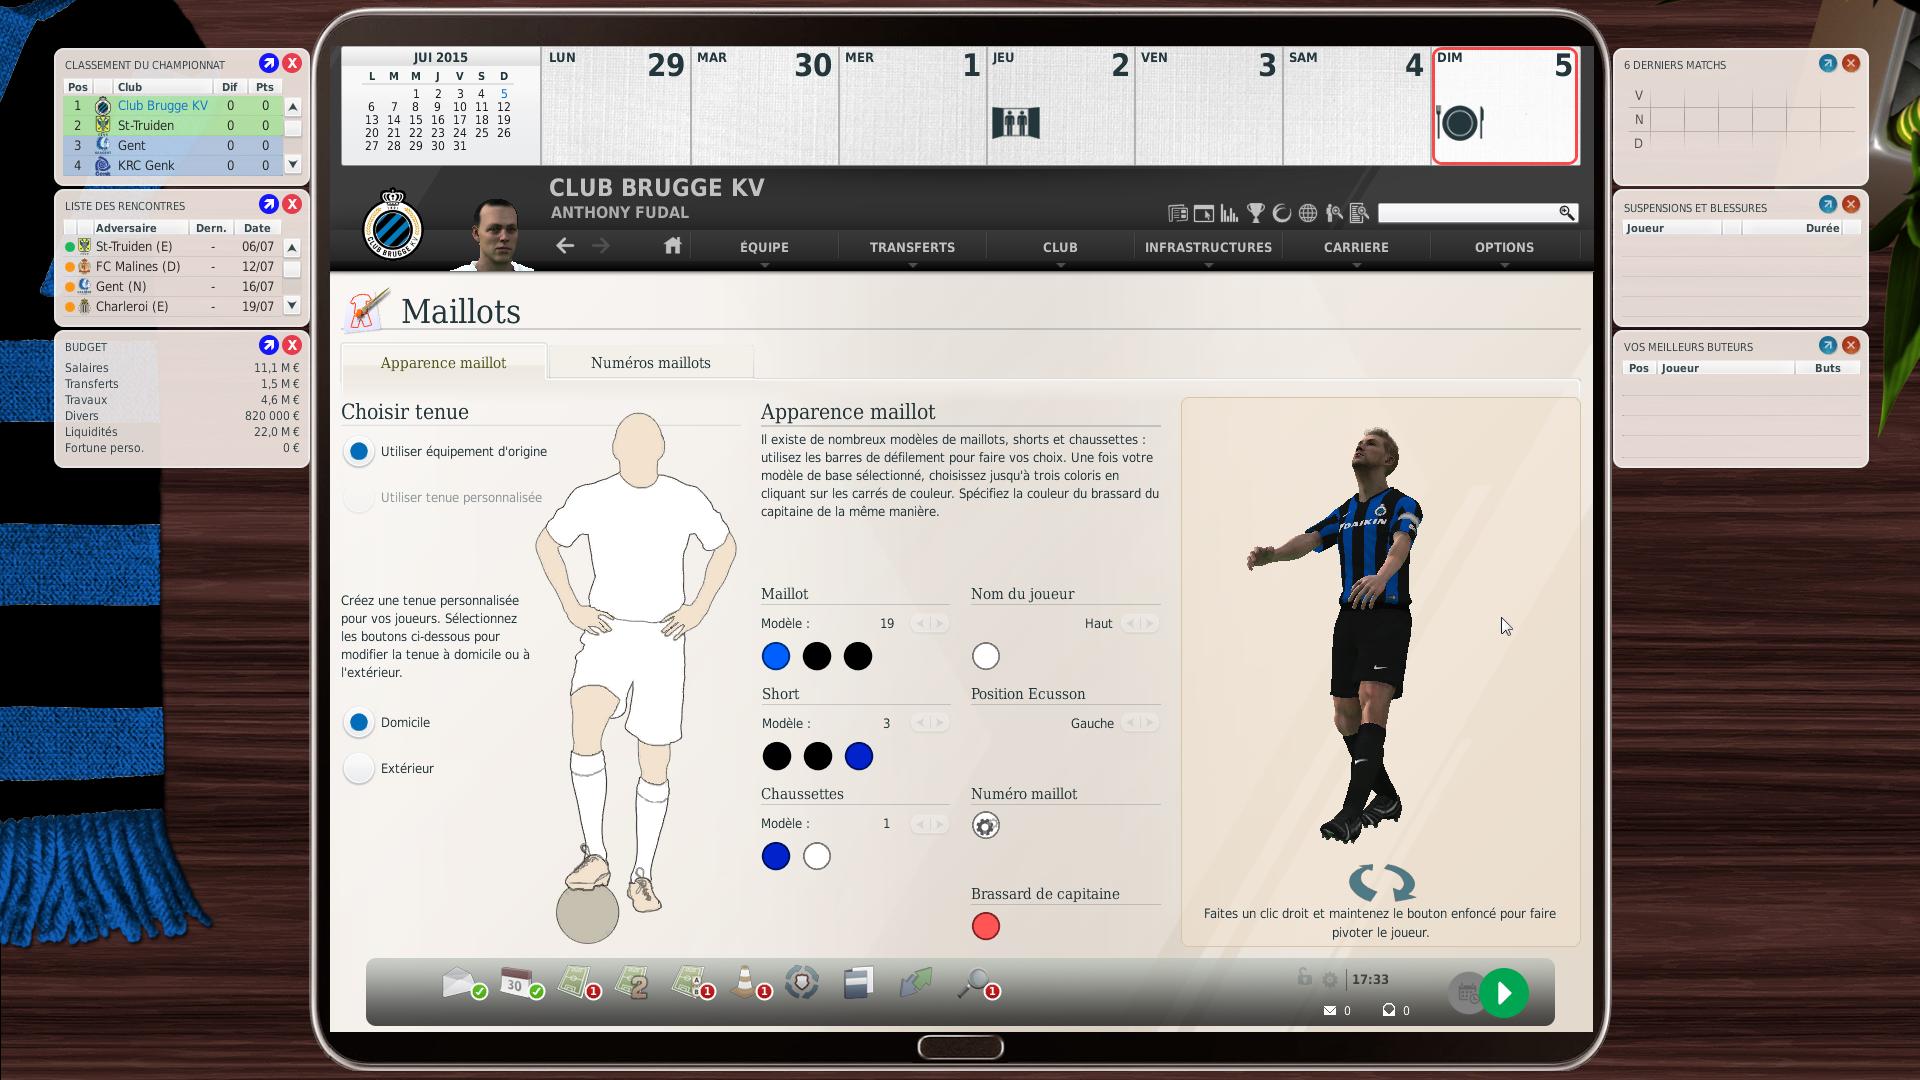Change the Short modèle with its arrows
Screen dimensions: 1920x1080
pos(929,723)
